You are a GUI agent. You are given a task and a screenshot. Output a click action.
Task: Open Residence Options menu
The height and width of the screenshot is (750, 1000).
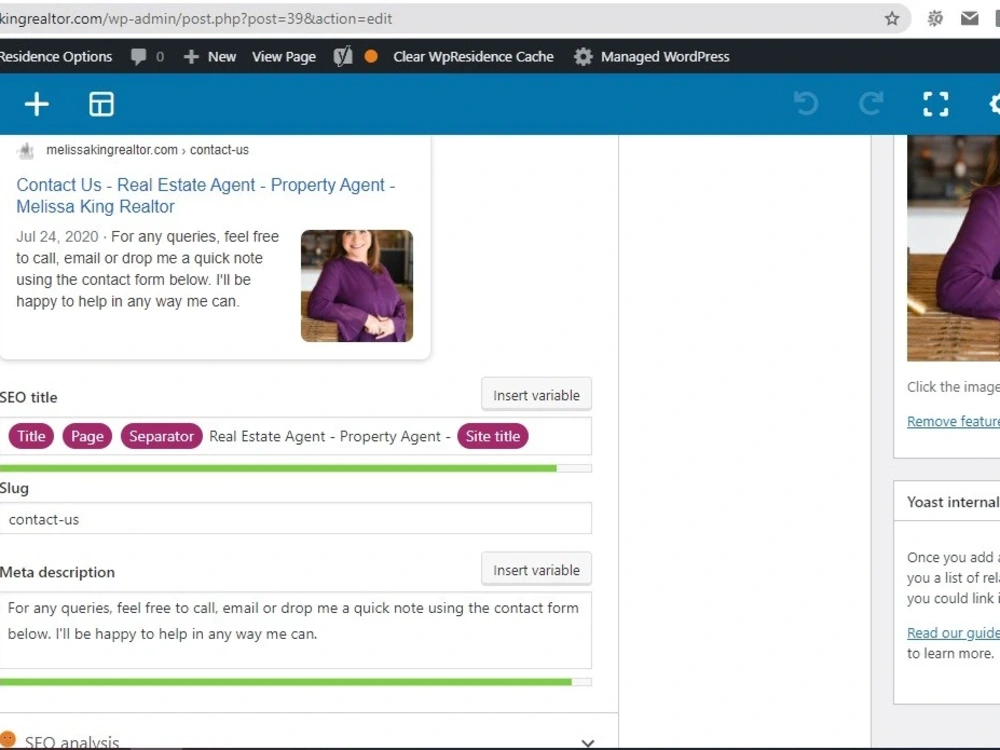point(55,57)
